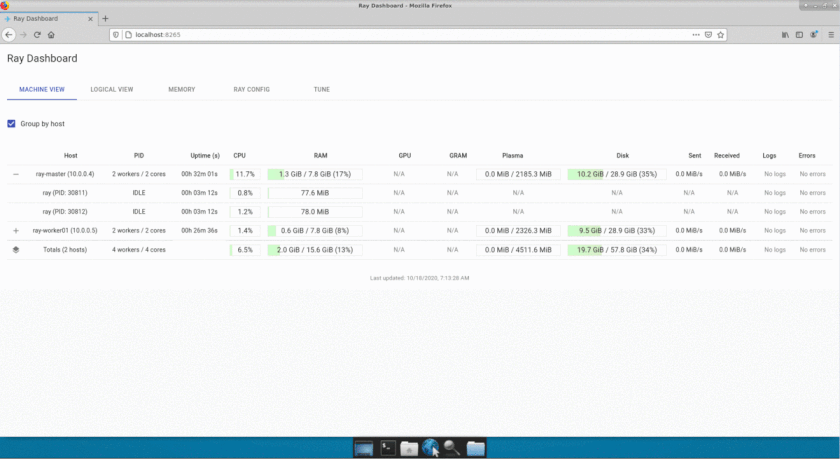Screen dimensions: 840x459
Task: Switch to the Tune tab
Action: coord(321,89)
